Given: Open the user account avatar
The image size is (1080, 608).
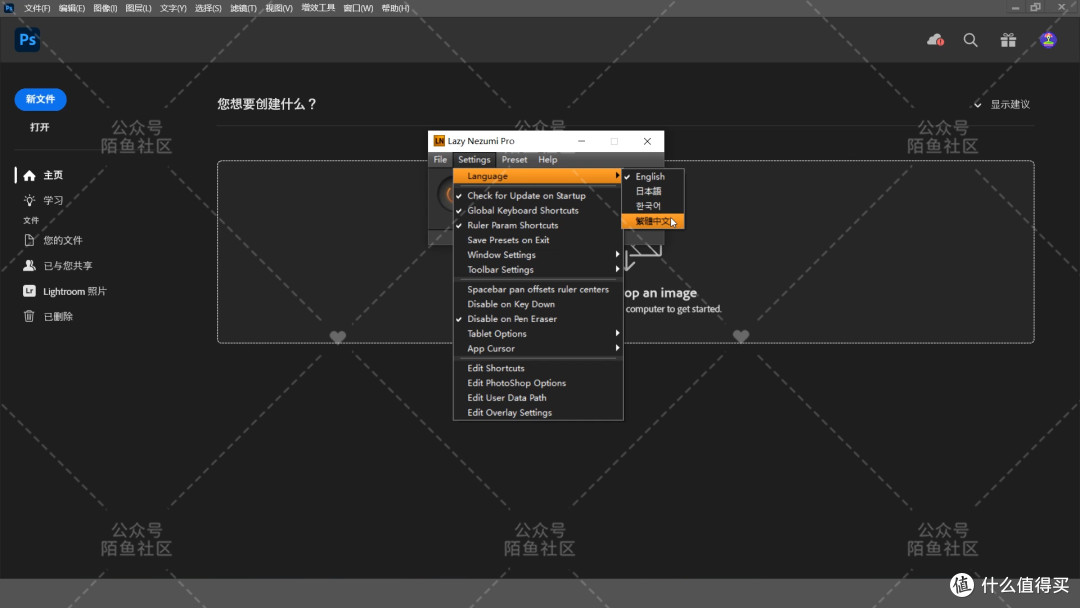Looking at the screenshot, I should point(1048,40).
